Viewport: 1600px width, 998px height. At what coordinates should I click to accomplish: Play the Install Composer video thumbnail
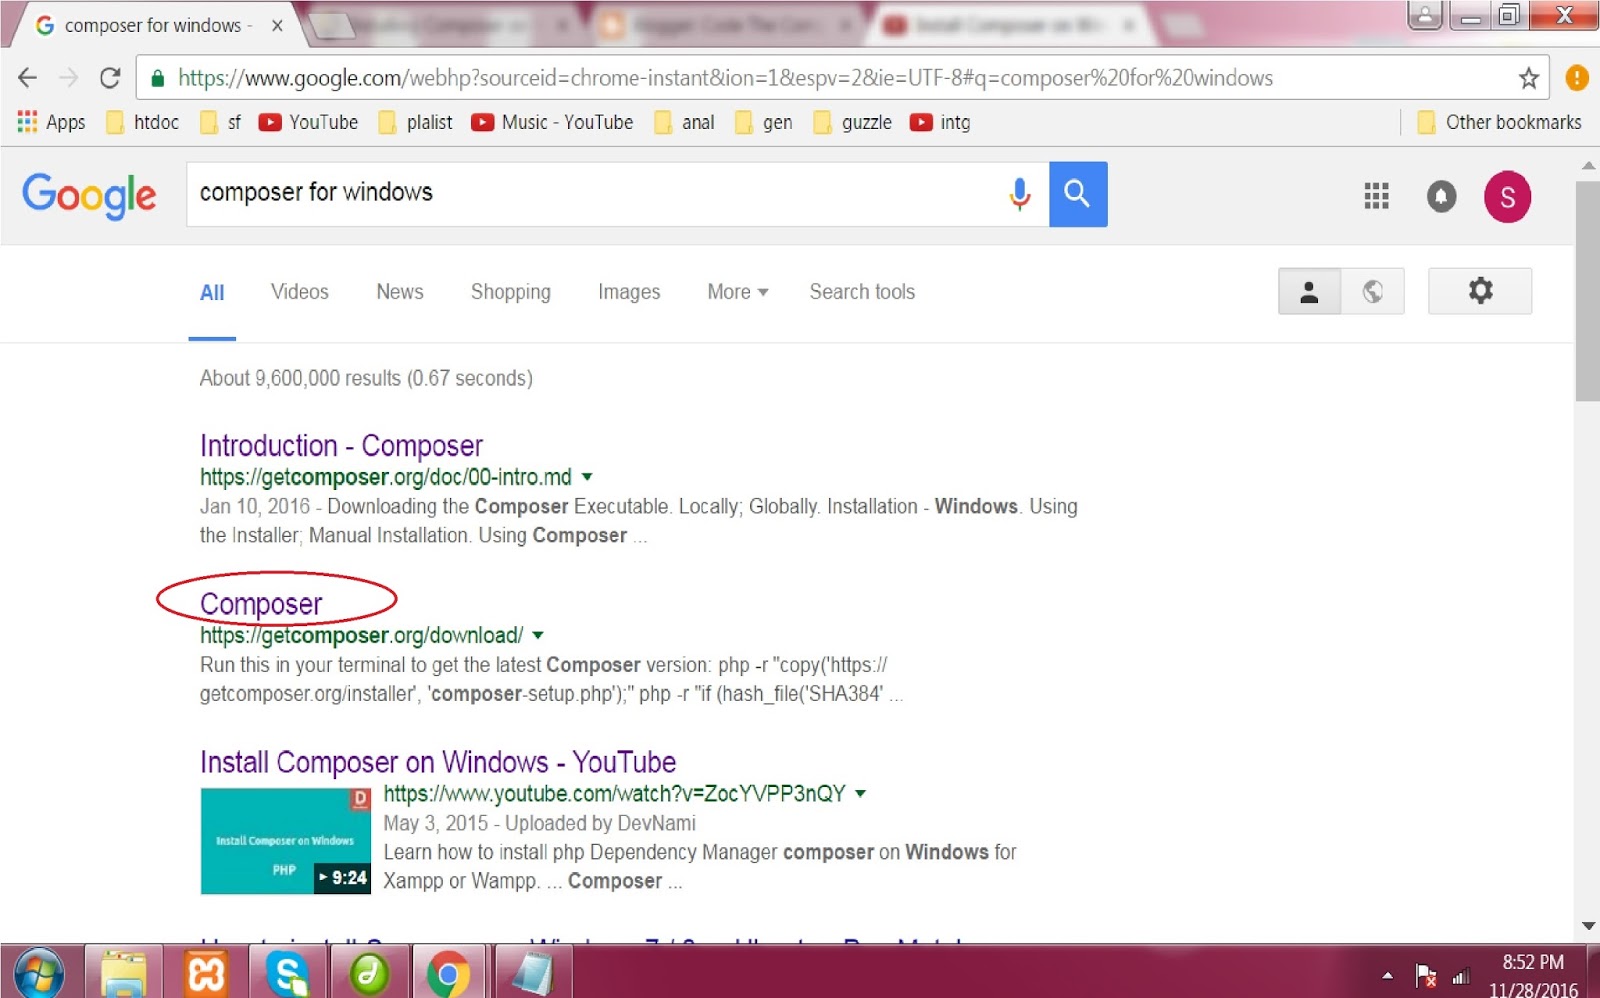click(x=286, y=841)
